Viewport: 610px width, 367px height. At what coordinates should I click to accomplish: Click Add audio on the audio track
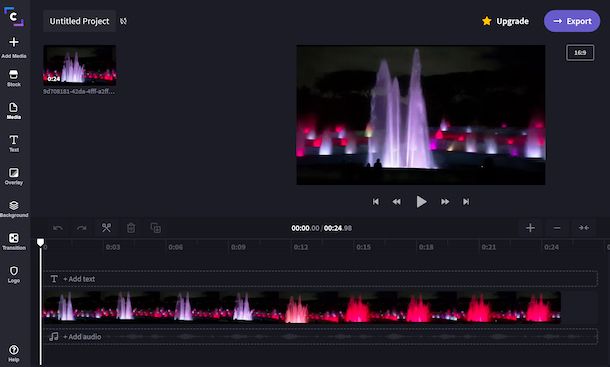pos(82,337)
